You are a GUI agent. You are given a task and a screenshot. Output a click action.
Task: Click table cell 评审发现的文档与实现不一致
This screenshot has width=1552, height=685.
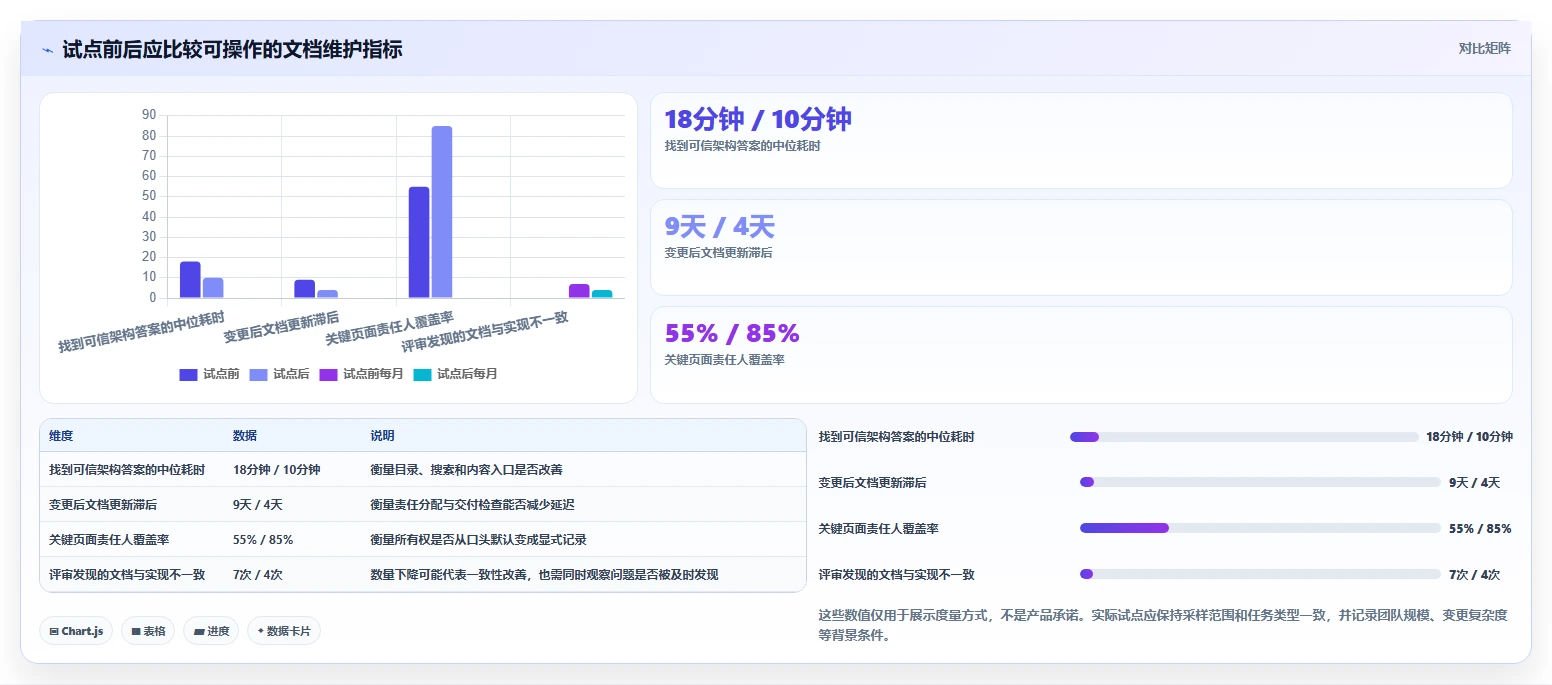pos(127,574)
